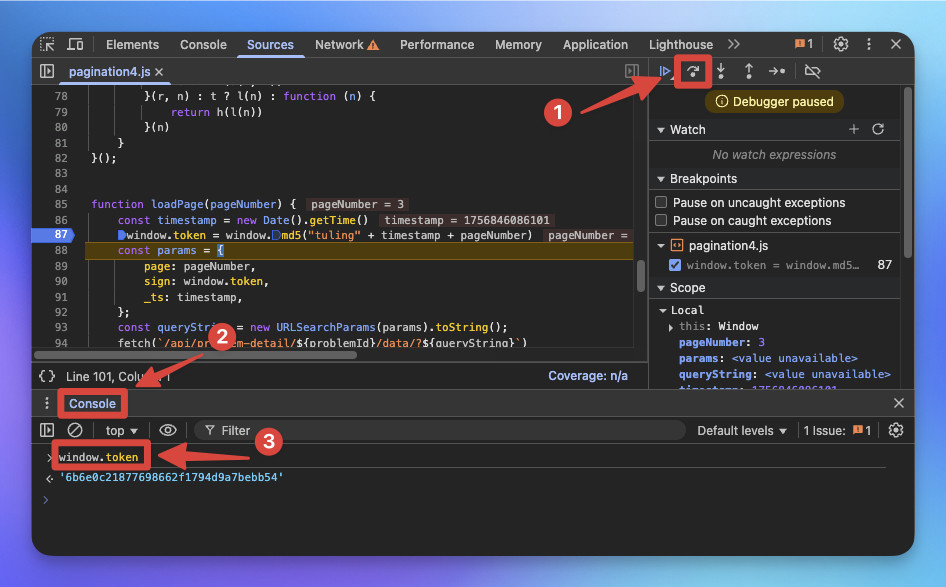Enable Pause on uncaught exceptions
The image size is (946, 587).
(661, 202)
